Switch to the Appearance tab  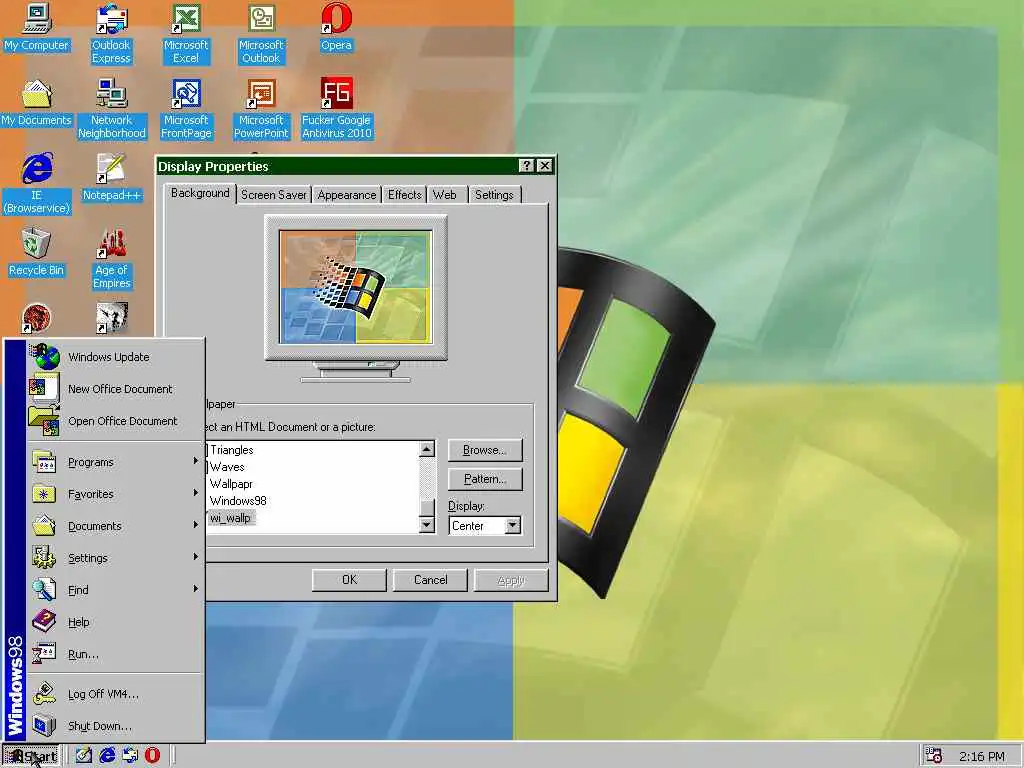coord(347,195)
